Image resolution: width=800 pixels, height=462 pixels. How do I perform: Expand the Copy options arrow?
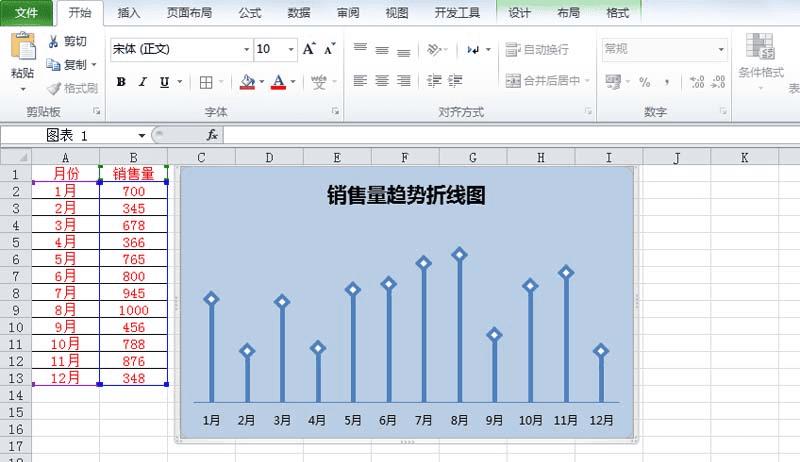click(94, 65)
